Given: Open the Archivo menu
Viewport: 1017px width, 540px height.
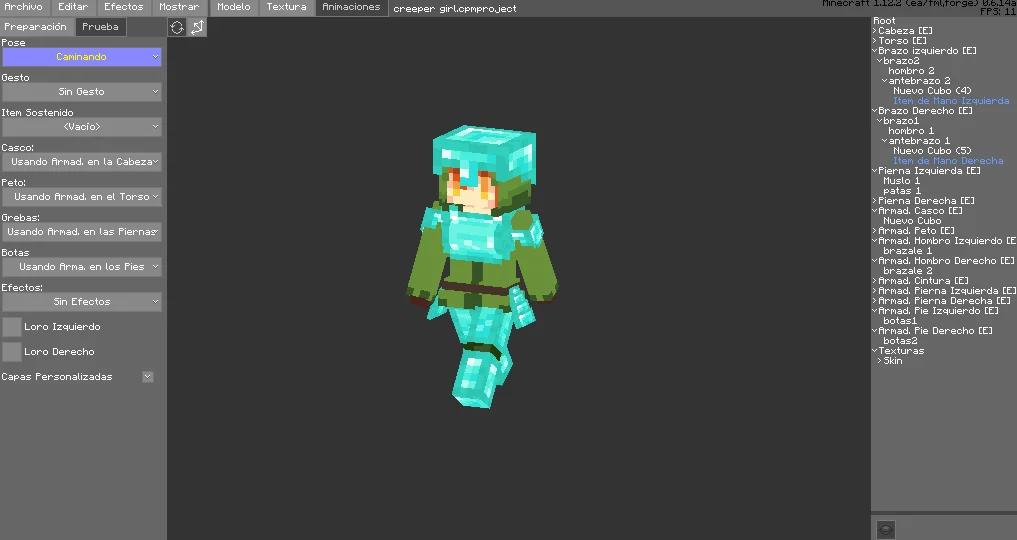Looking at the screenshot, I should coord(23,7).
